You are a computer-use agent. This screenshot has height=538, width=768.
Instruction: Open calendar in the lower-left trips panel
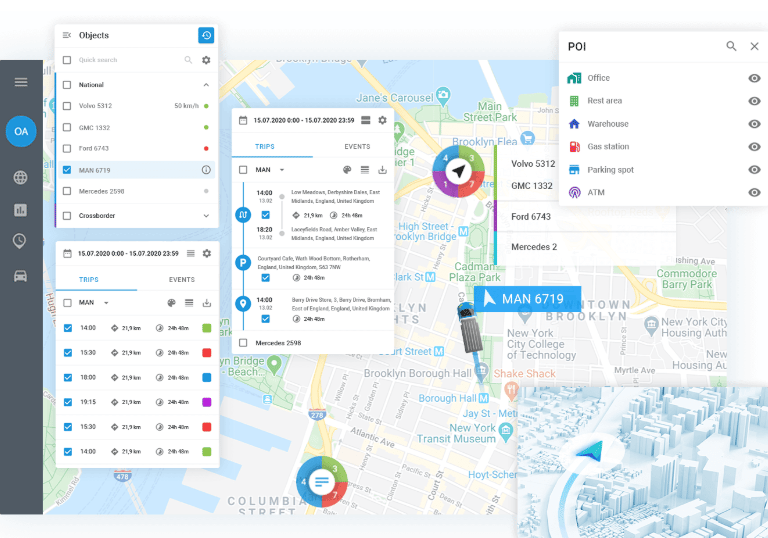pos(68,253)
